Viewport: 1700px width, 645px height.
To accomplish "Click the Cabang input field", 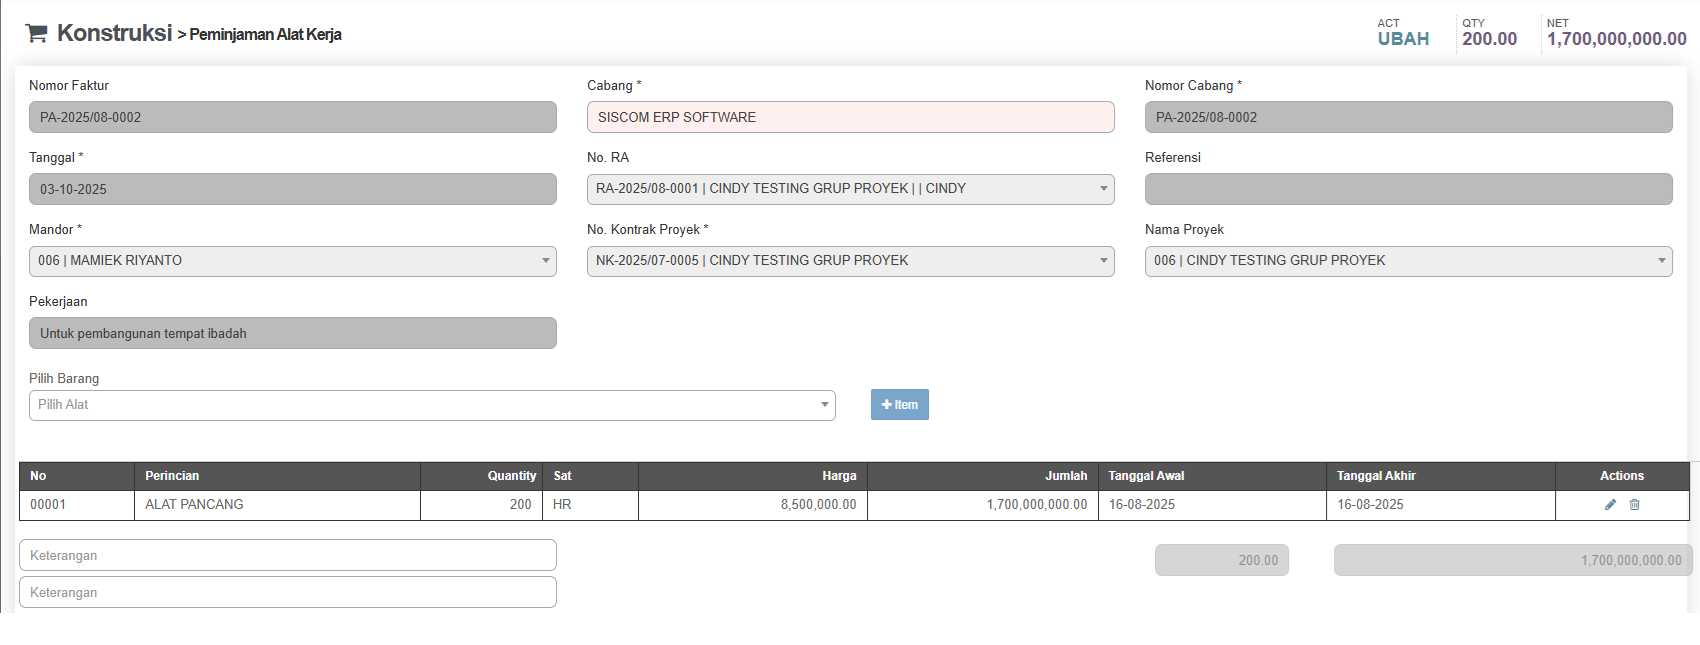I will coord(850,117).
